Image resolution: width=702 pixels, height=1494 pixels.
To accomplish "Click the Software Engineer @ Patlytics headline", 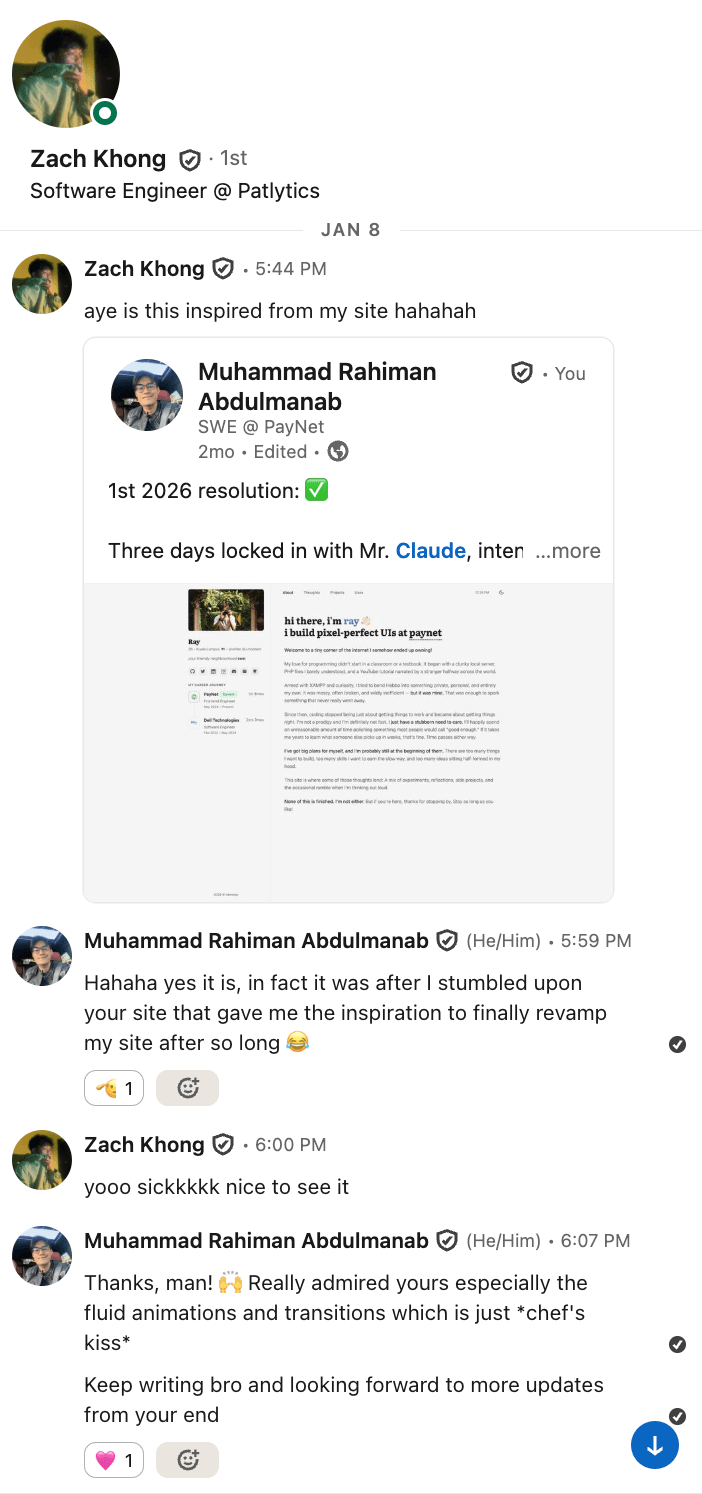I will click(174, 190).
